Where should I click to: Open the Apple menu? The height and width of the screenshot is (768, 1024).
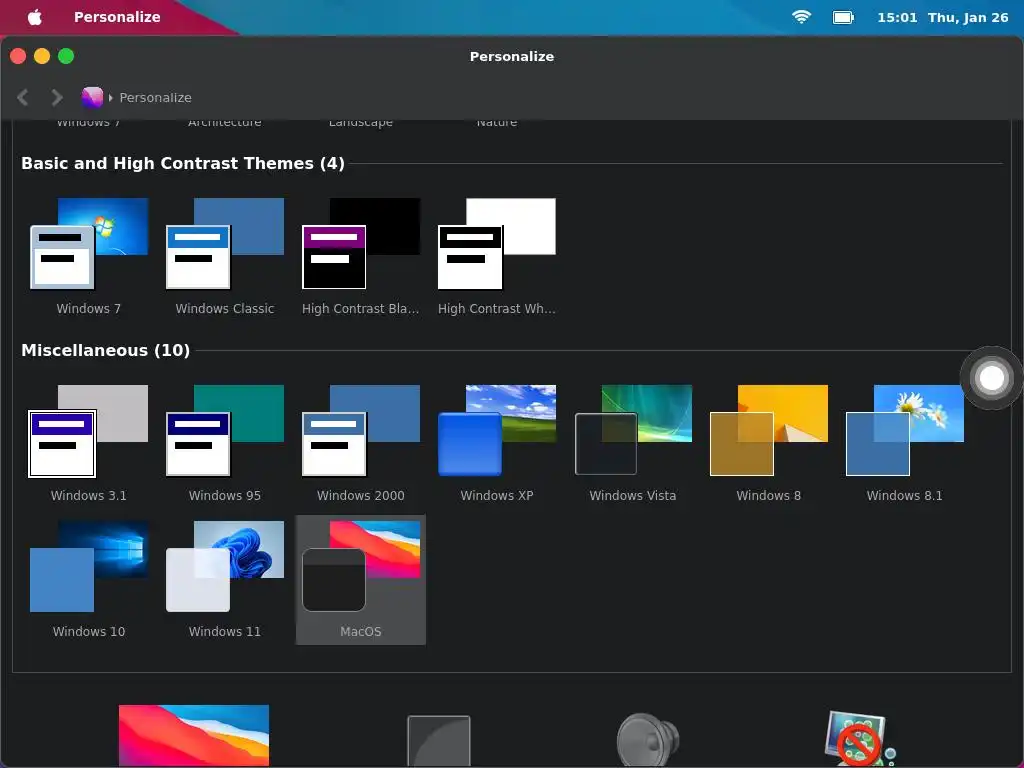35,17
